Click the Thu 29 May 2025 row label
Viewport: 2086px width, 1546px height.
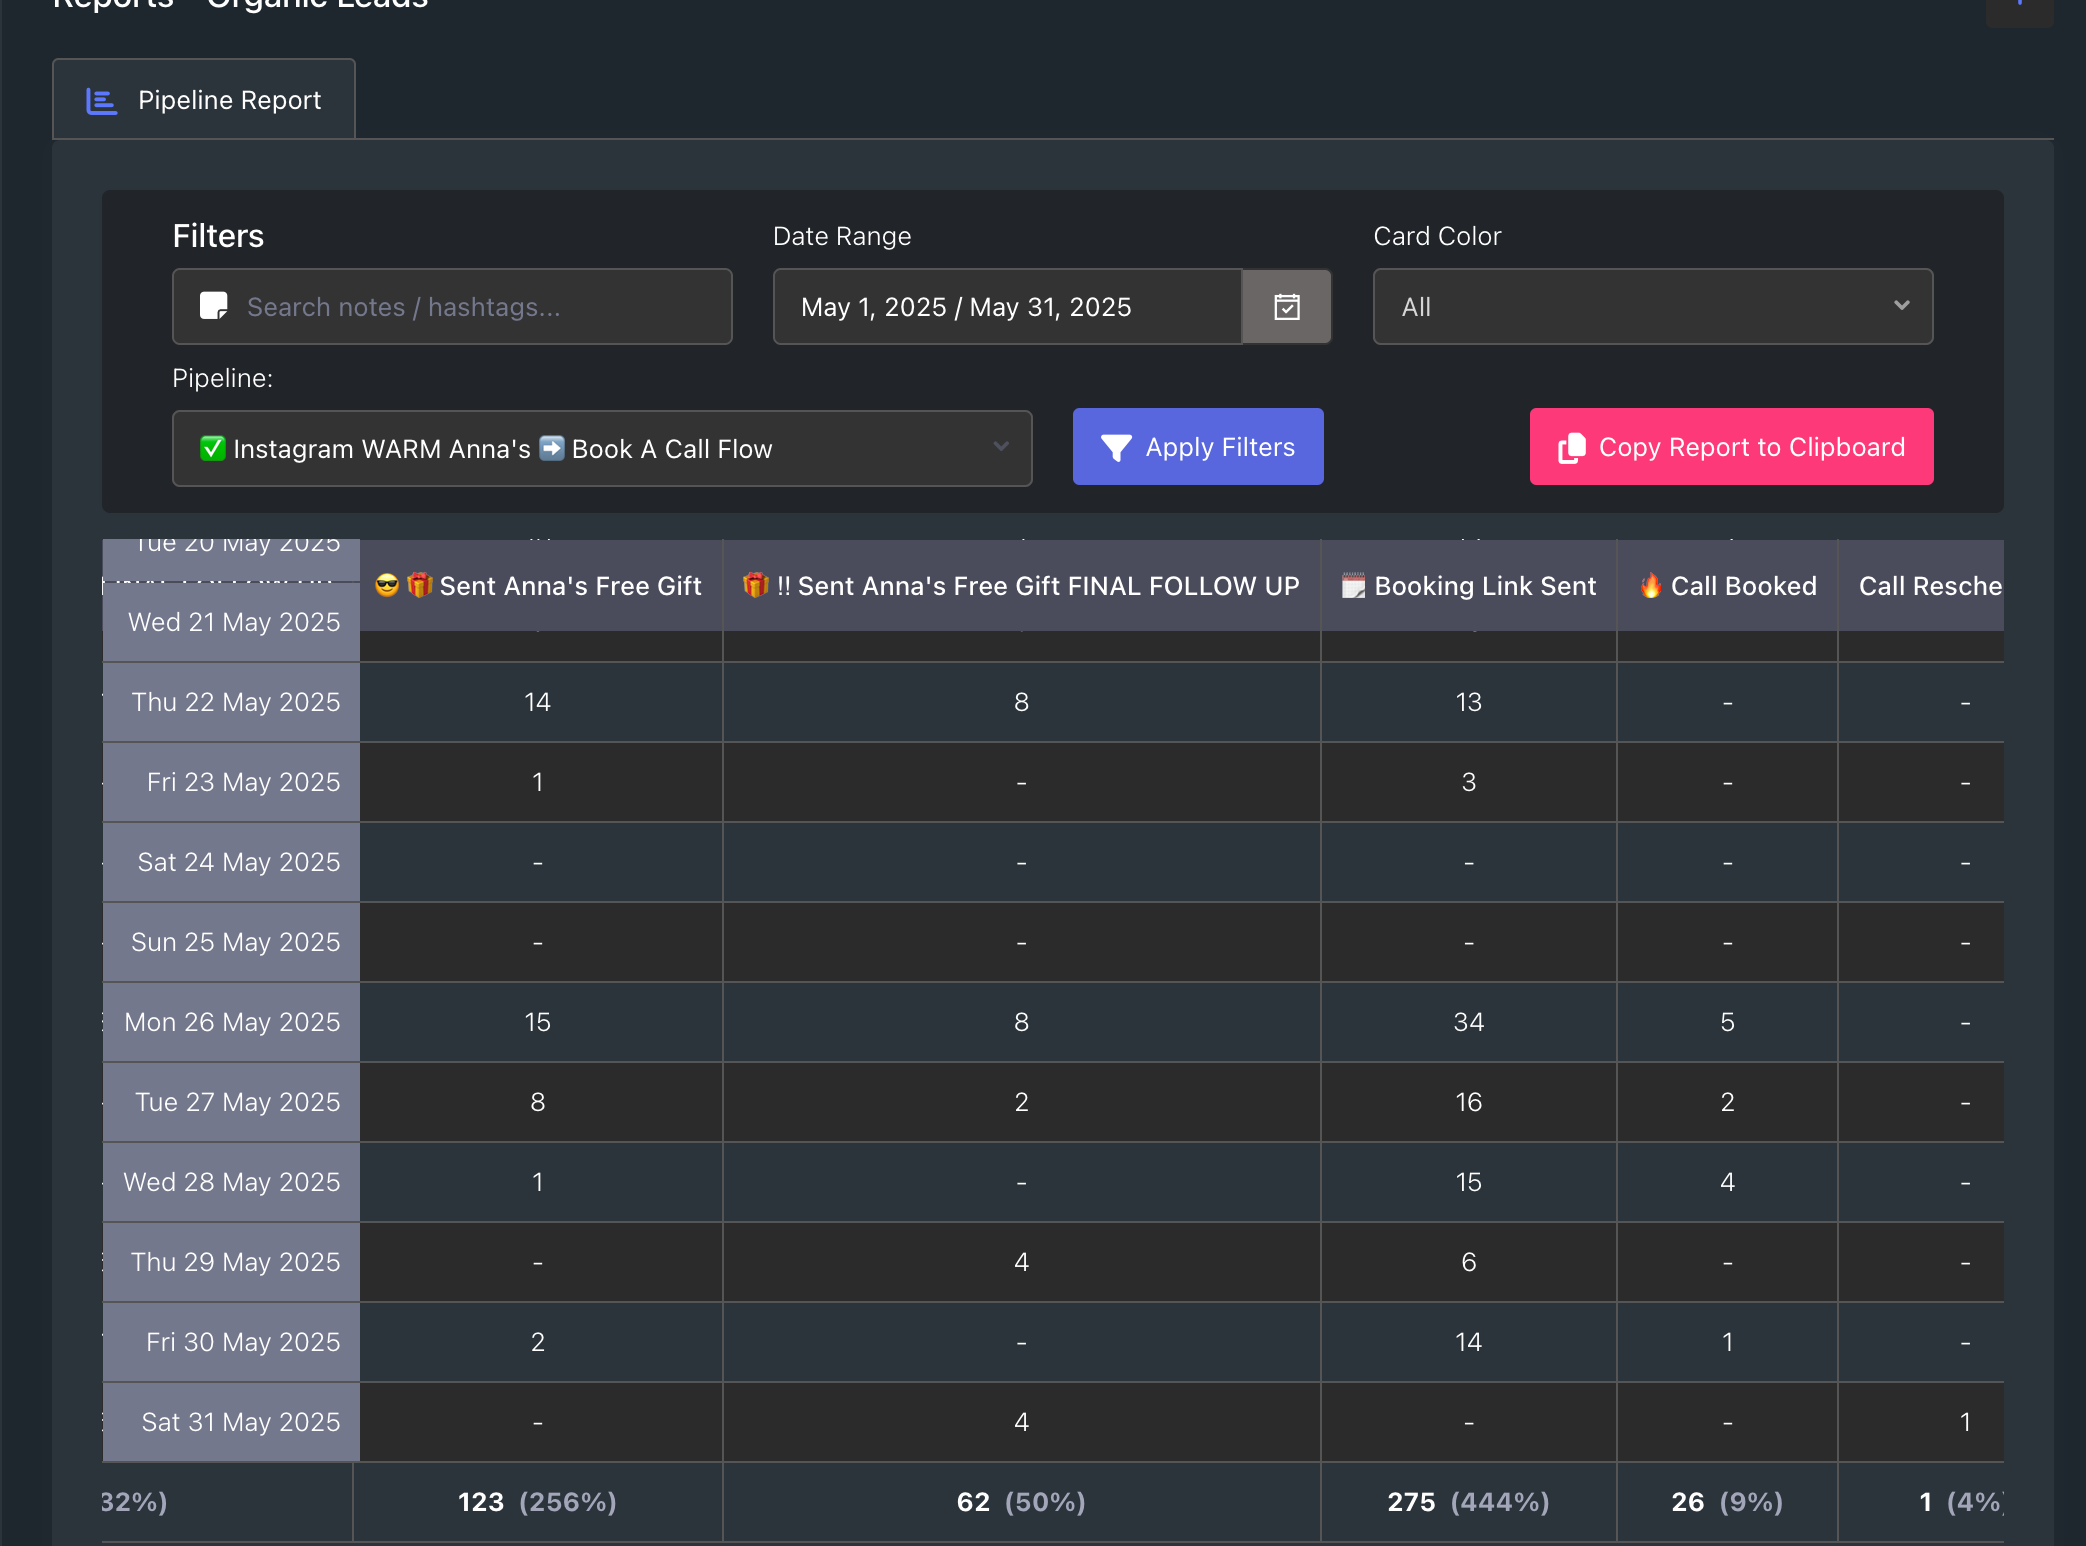click(236, 1262)
